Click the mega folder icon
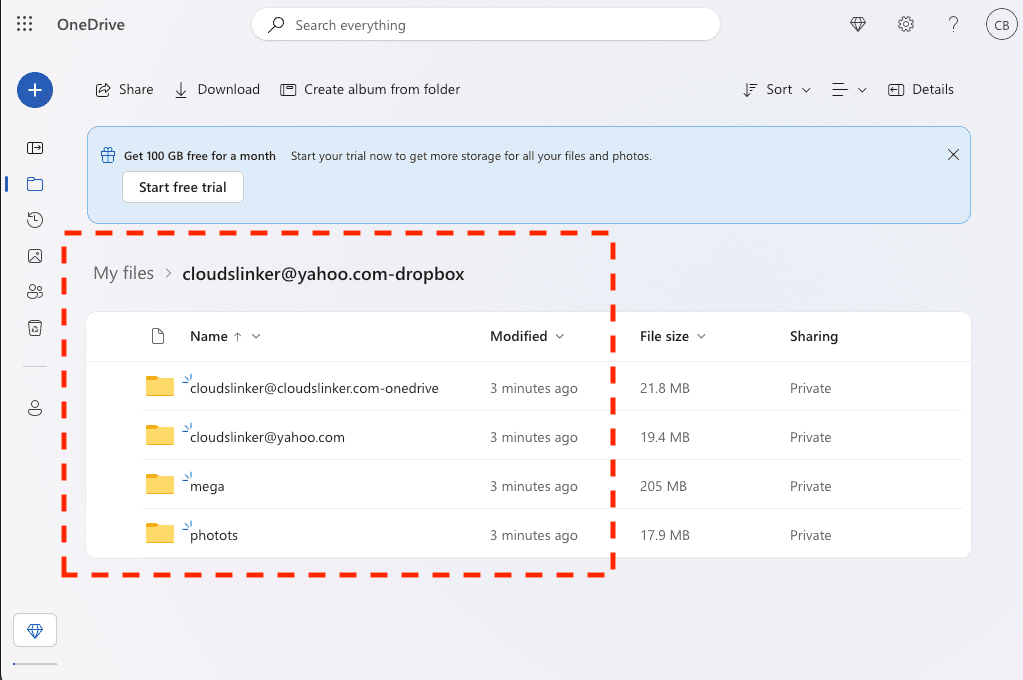The height and width of the screenshot is (680, 1023). 160,484
